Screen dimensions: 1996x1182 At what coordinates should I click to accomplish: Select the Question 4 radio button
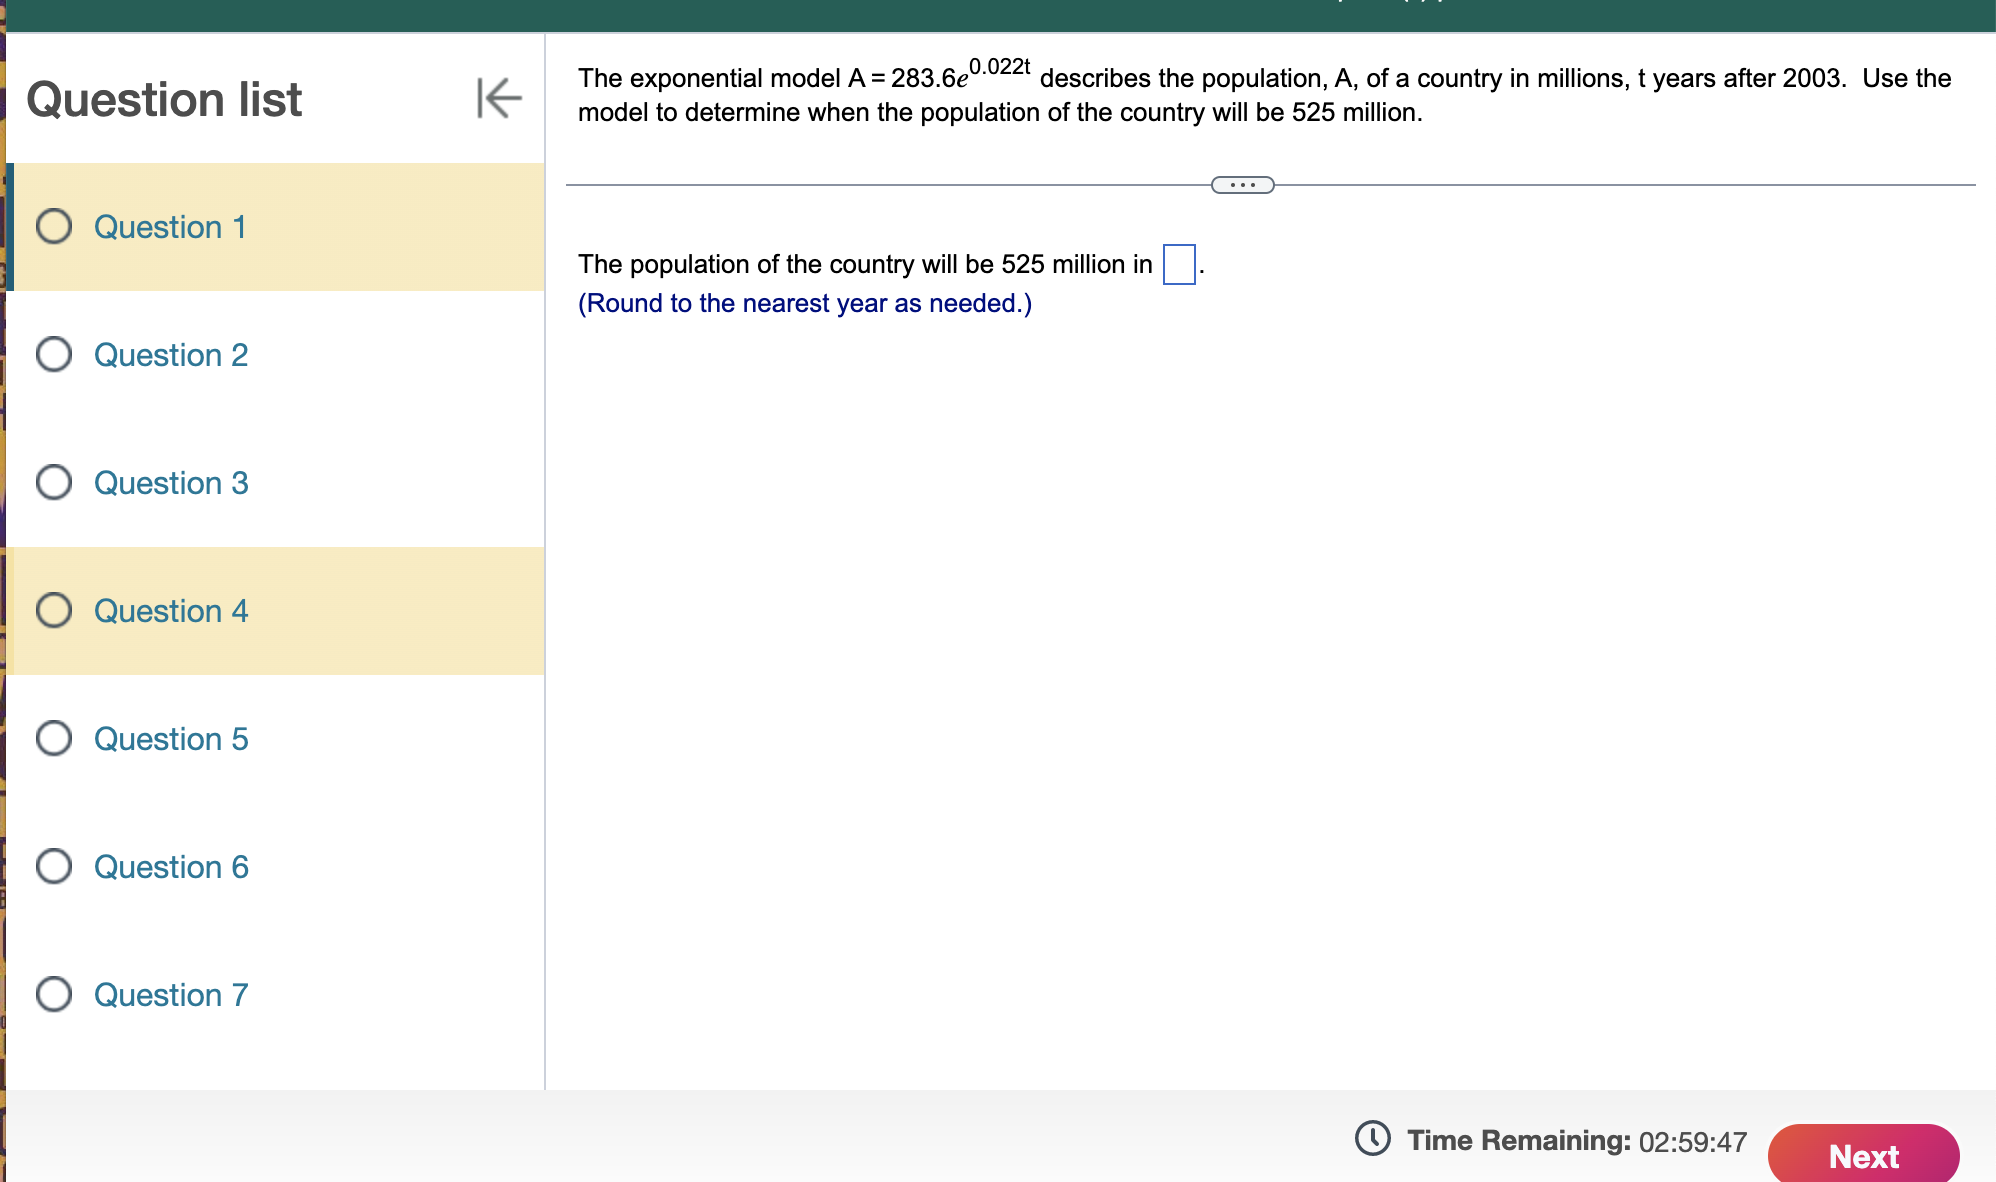click(x=54, y=611)
